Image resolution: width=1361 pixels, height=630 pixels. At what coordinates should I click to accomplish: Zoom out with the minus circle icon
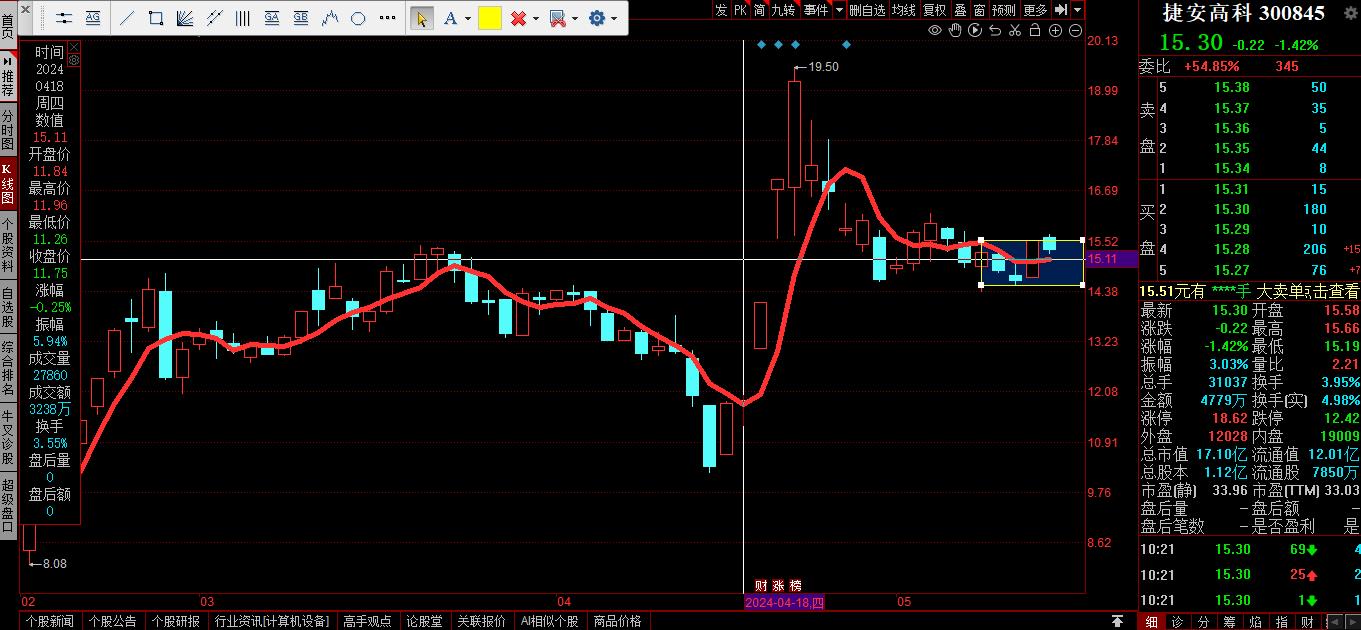coord(1075,31)
